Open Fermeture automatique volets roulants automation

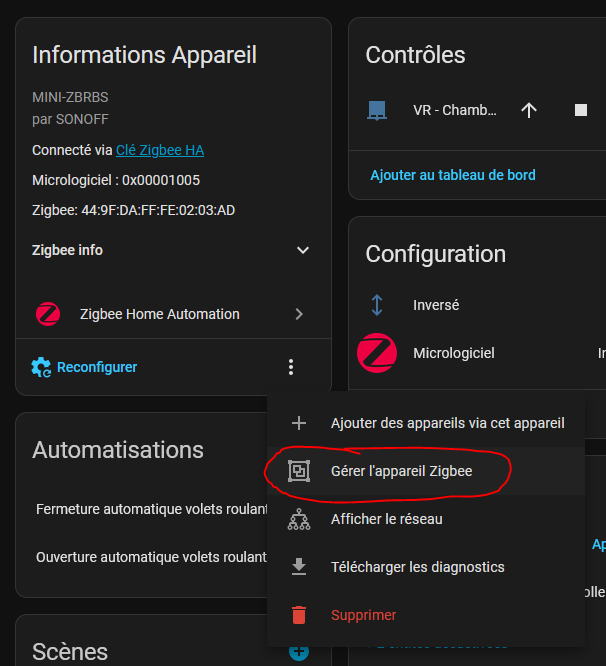[x=152, y=509]
